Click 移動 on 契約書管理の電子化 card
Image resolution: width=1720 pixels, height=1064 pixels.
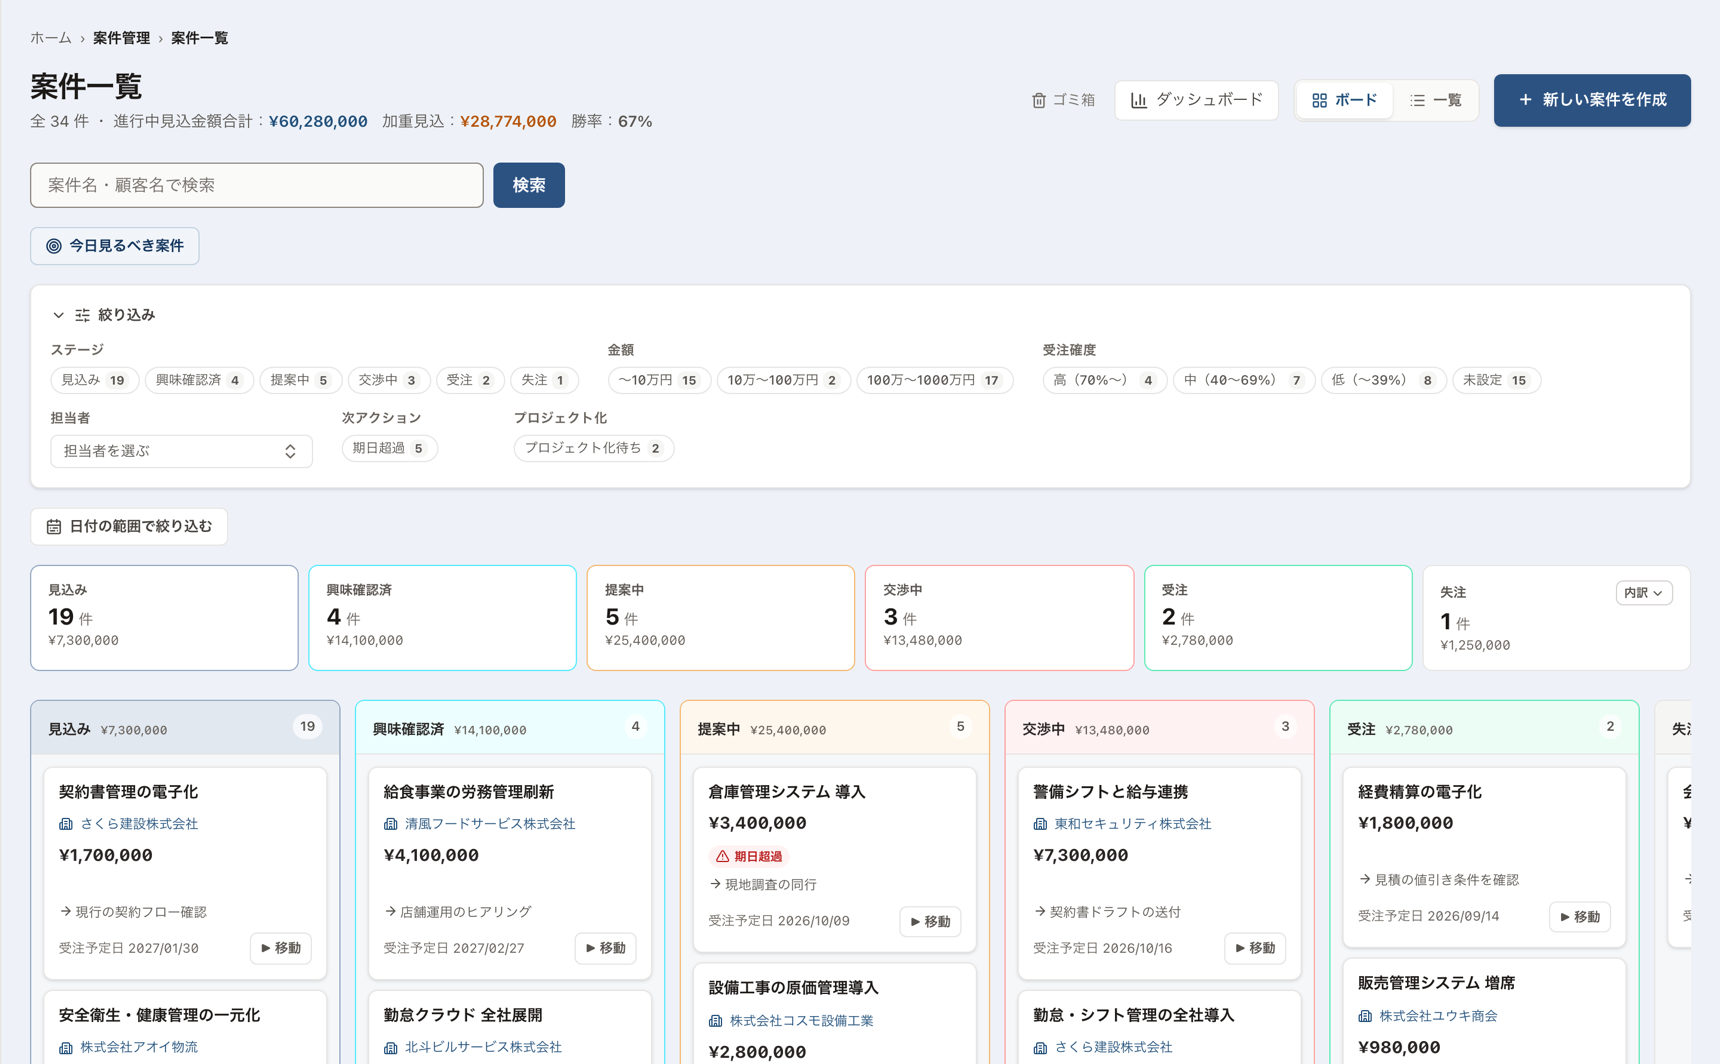(x=281, y=948)
